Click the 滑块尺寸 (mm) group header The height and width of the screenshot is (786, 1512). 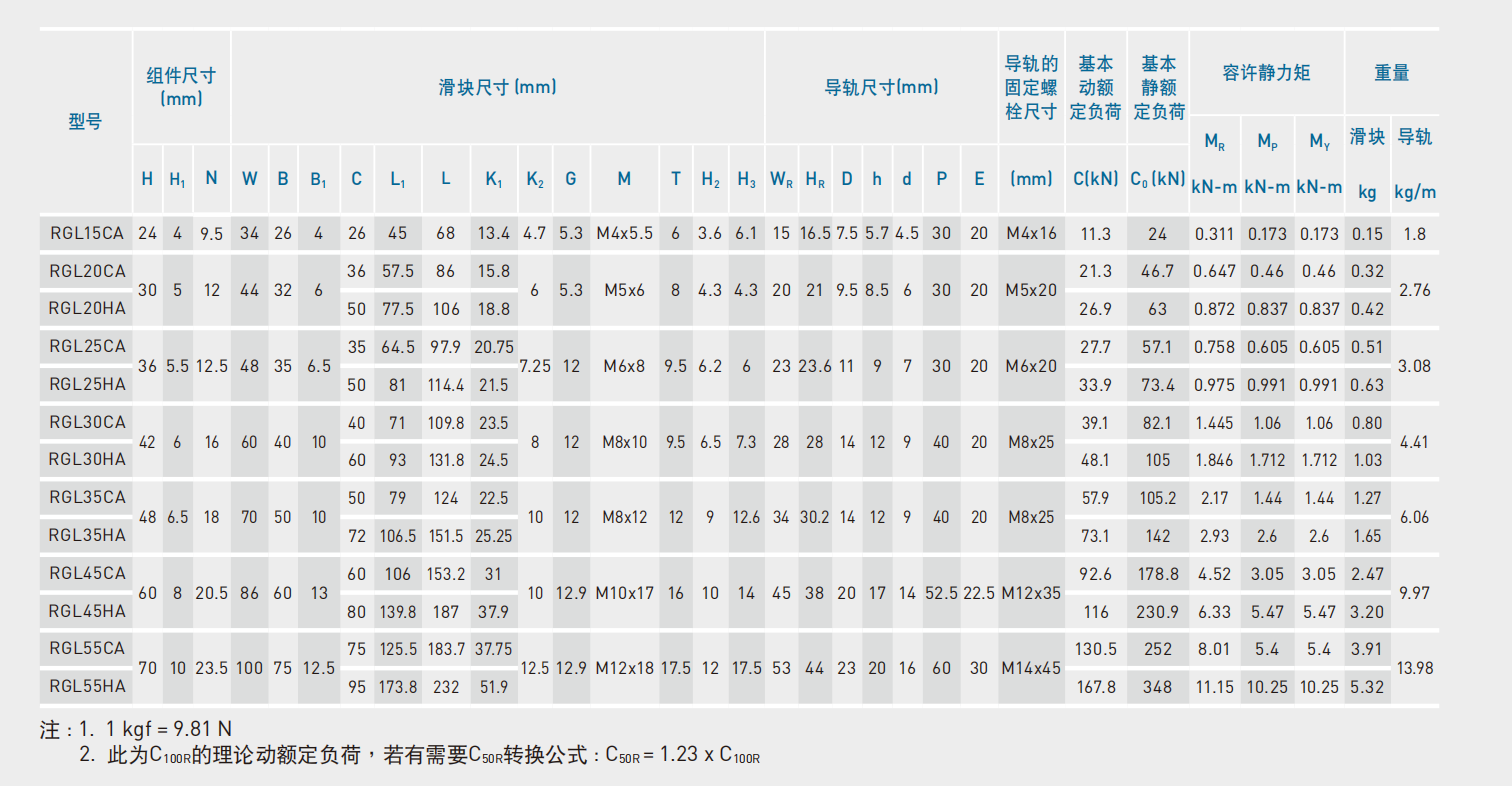pyautogui.click(x=497, y=87)
